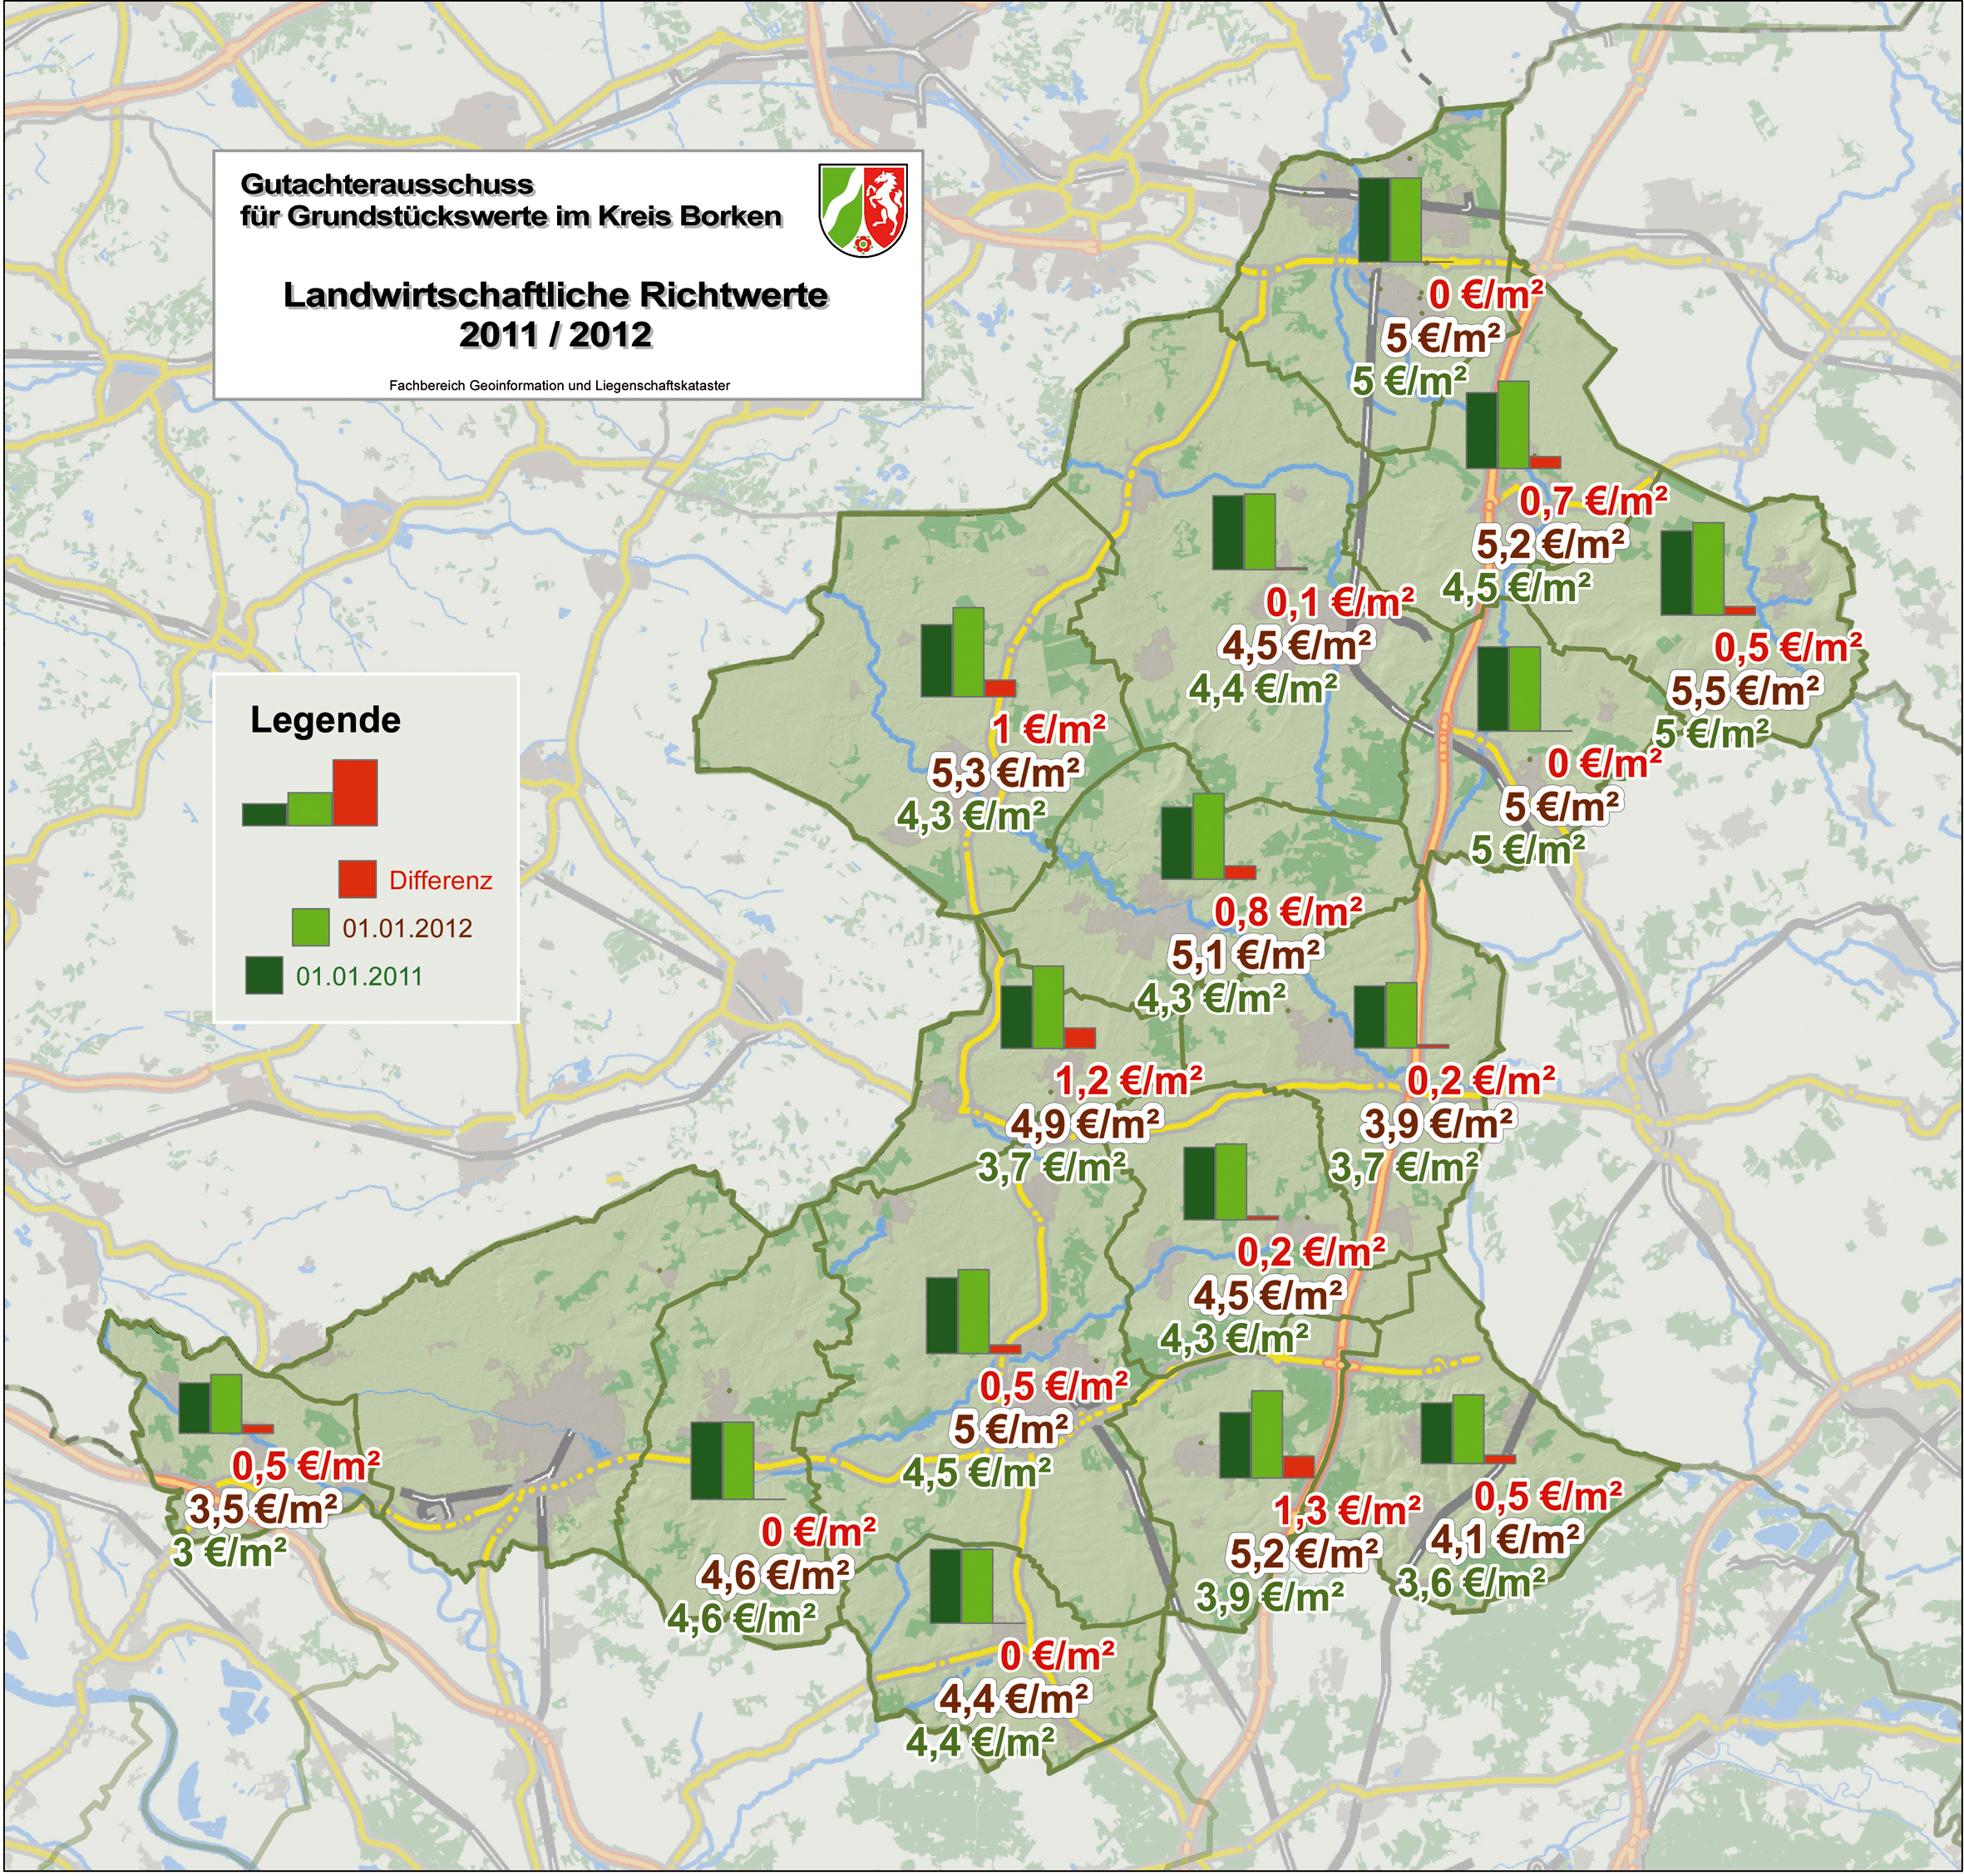Click the 3,5 €/m² value label
Screen dimensions: 1964x1876
point(264,1508)
